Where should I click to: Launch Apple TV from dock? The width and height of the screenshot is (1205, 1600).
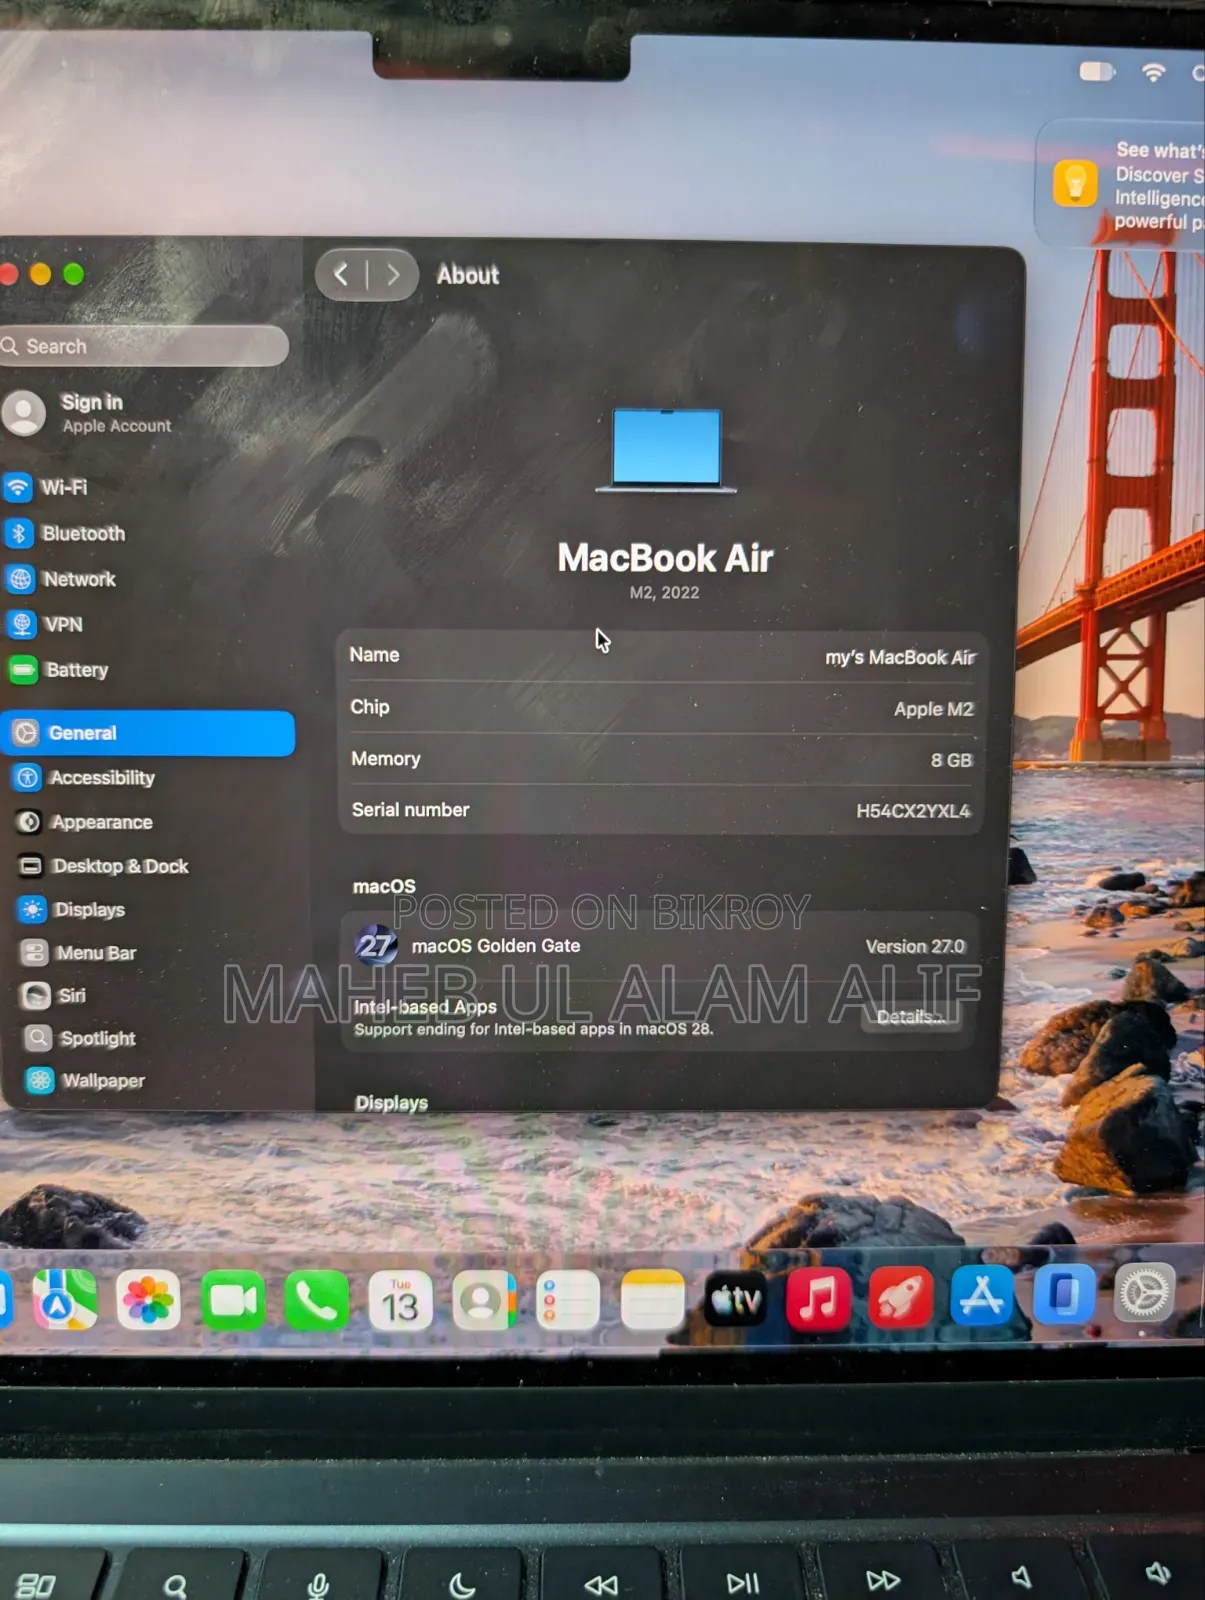click(x=735, y=1300)
